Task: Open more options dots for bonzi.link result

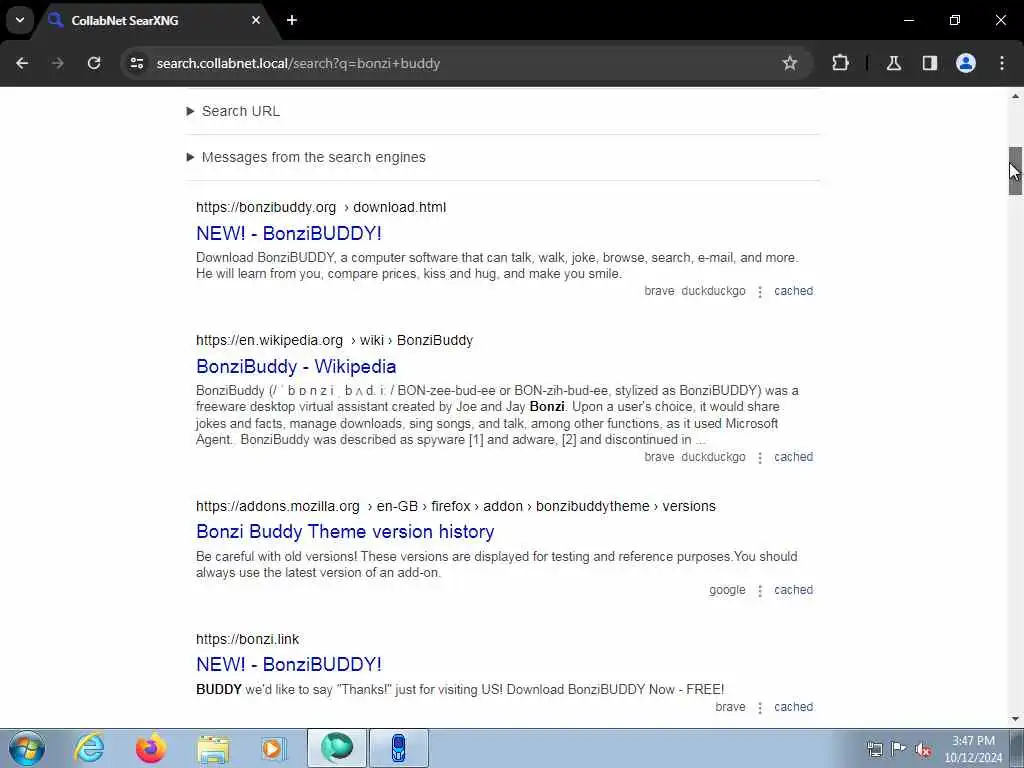Action: tap(760, 708)
